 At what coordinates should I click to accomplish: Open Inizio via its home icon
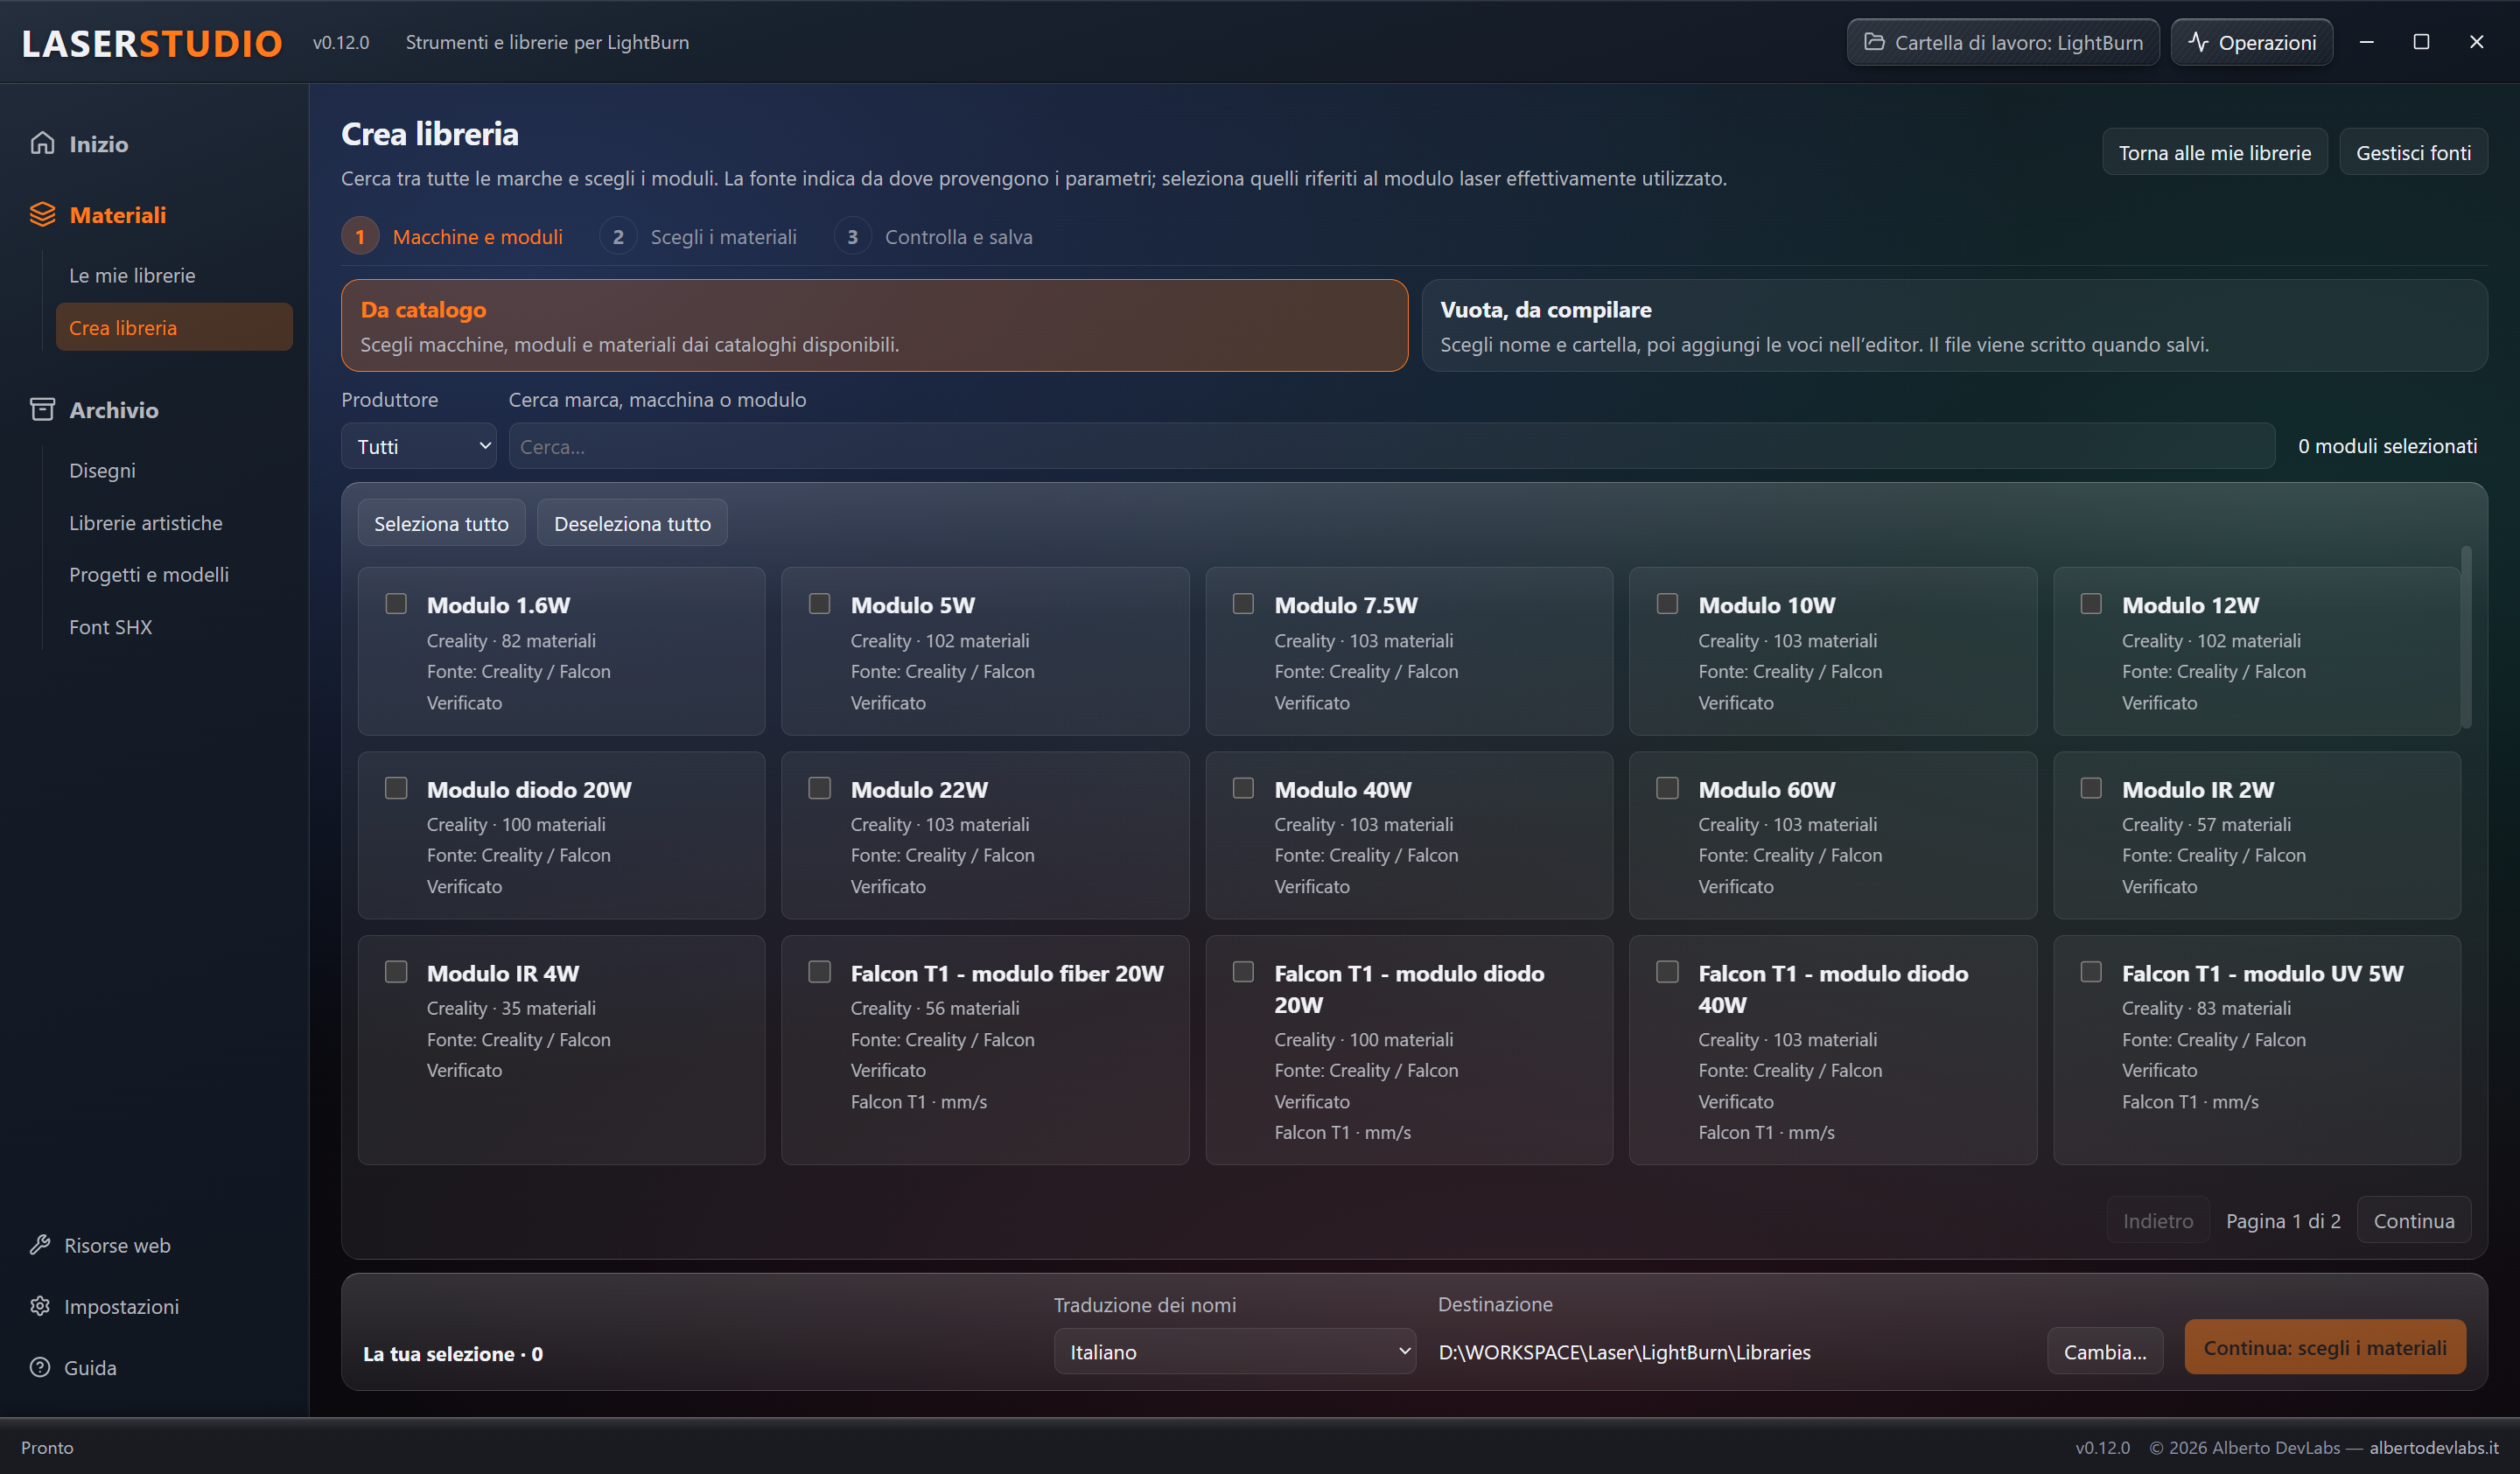point(42,143)
